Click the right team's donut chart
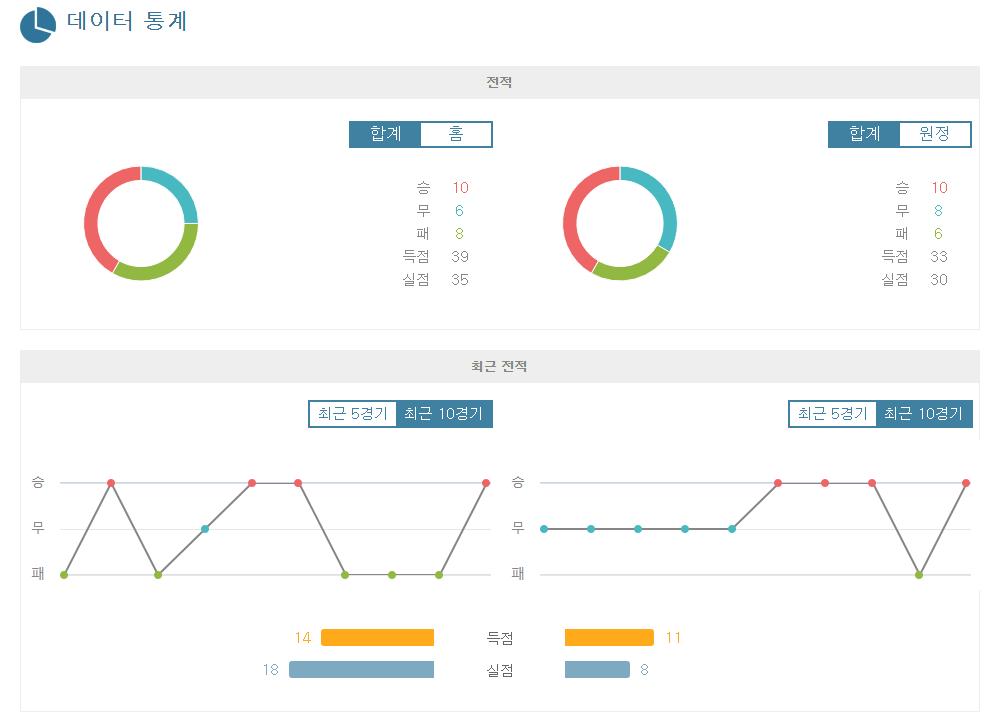Image resolution: width=995 pixels, height=726 pixels. tap(620, 223)
